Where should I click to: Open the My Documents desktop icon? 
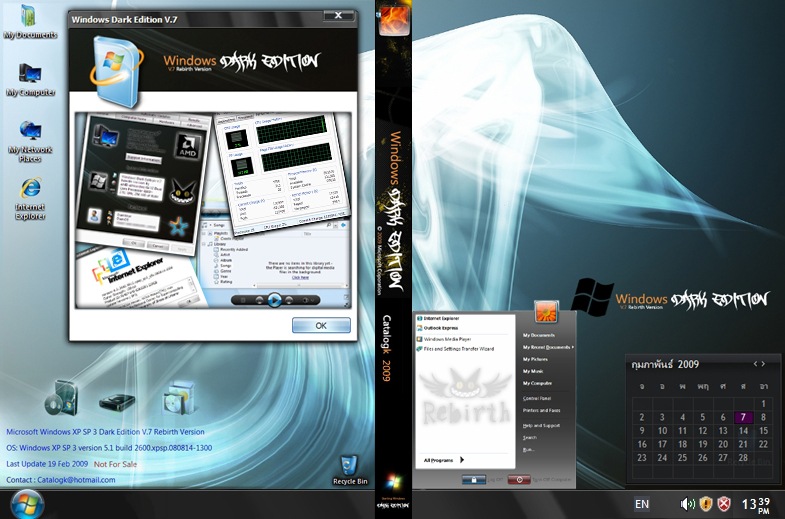point(30,22)
